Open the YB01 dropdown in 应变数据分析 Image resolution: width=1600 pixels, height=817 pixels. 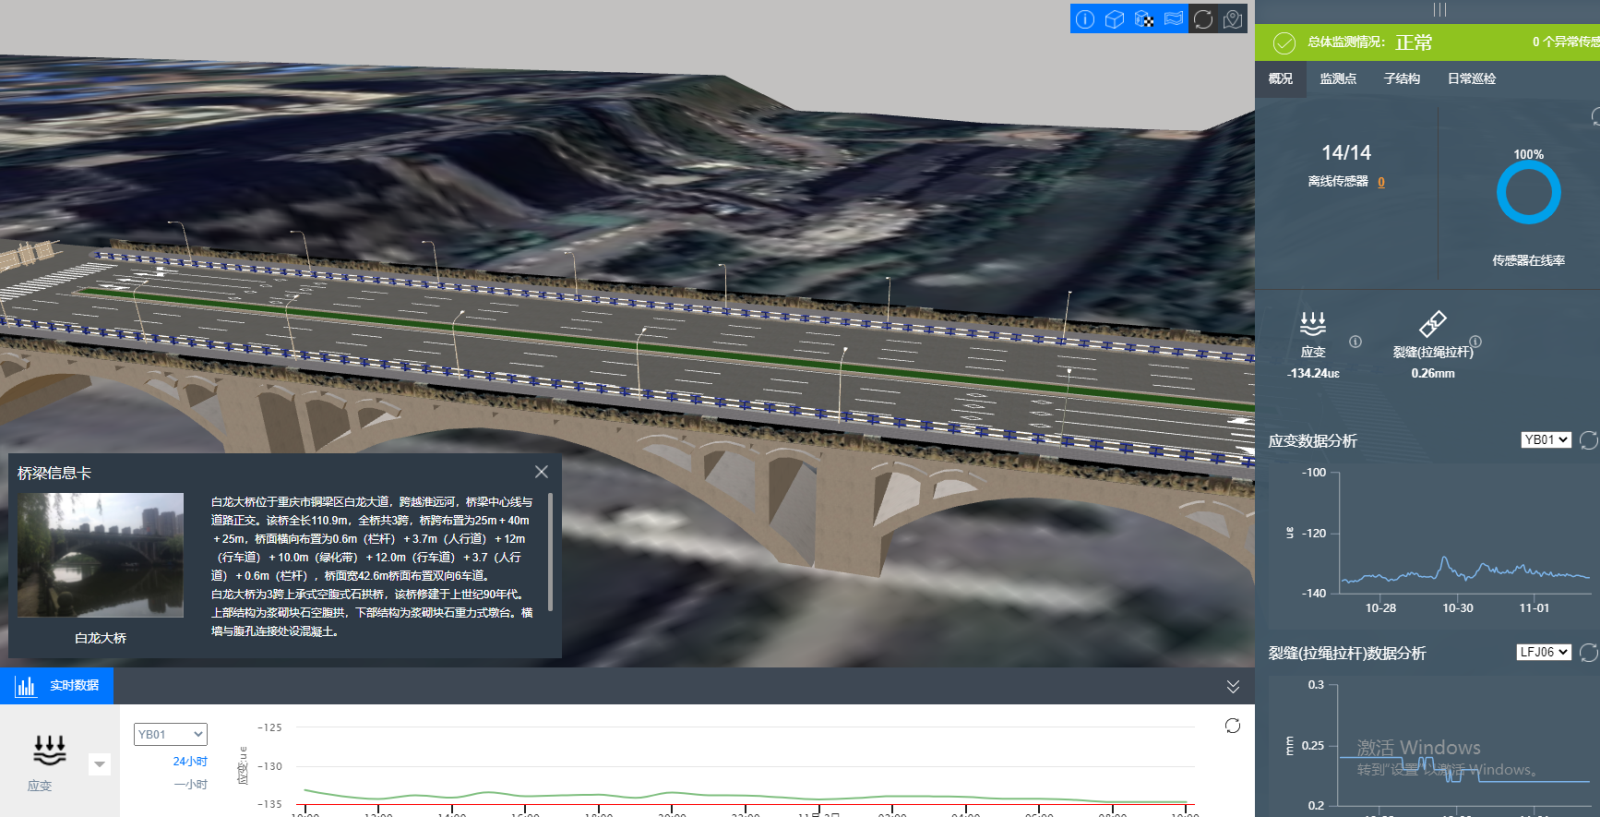(x=1546, y=440)
